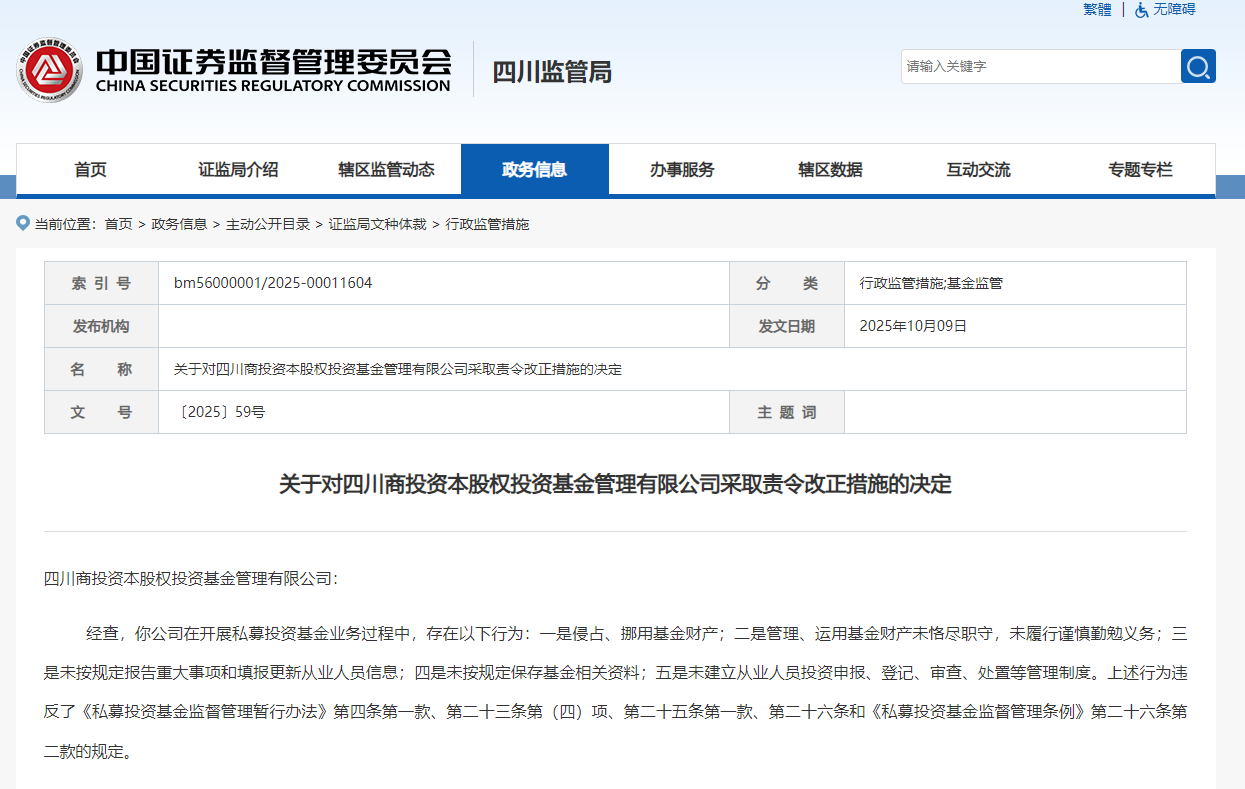Open the 互动交流 navigation item
1245x789 pixels.
(x=978, y=170)
